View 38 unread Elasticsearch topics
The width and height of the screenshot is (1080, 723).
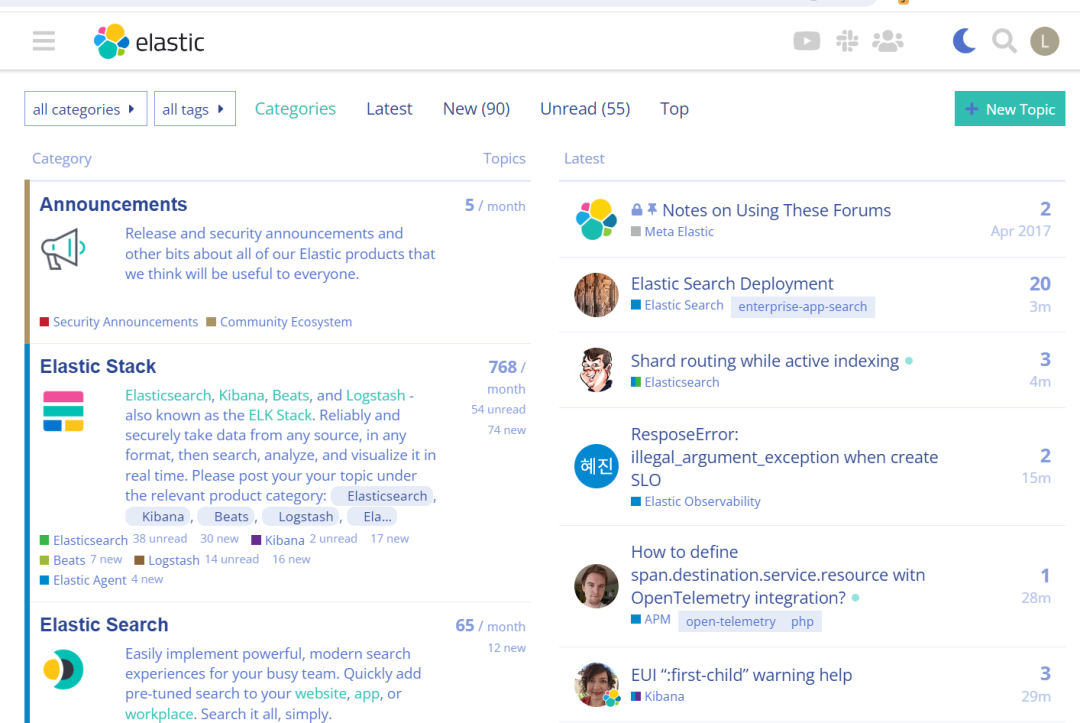point(160,538)
